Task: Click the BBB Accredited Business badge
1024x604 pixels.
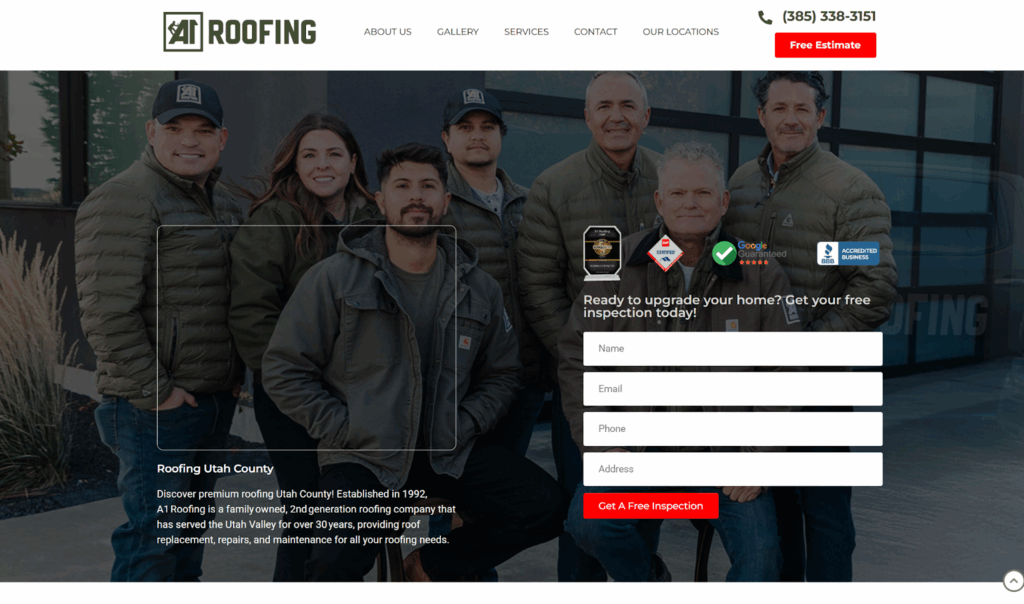Action: (x=848, y=253)
